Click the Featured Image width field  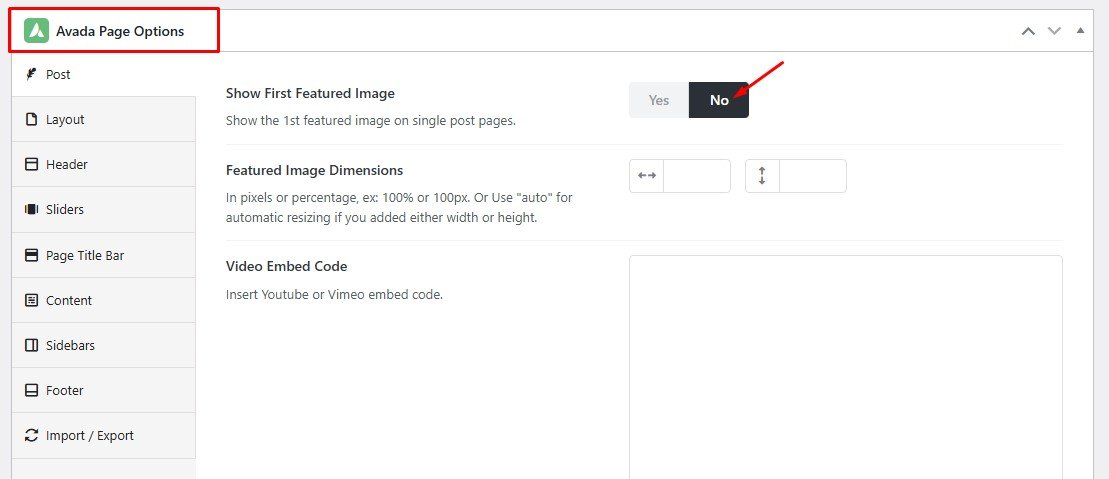[697, 176]
